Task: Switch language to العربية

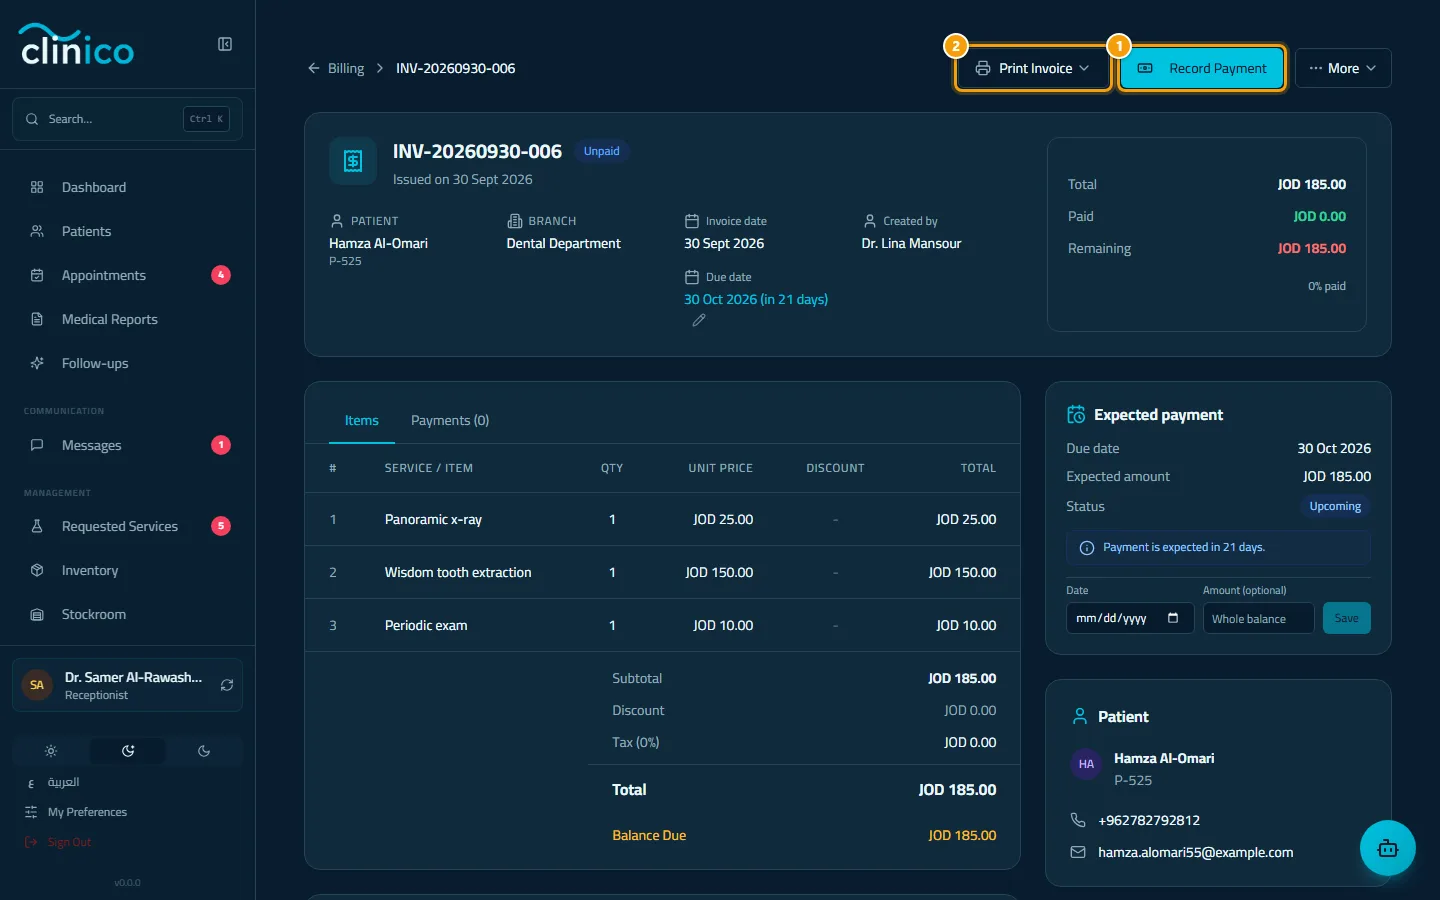Action: pos(63,782)
